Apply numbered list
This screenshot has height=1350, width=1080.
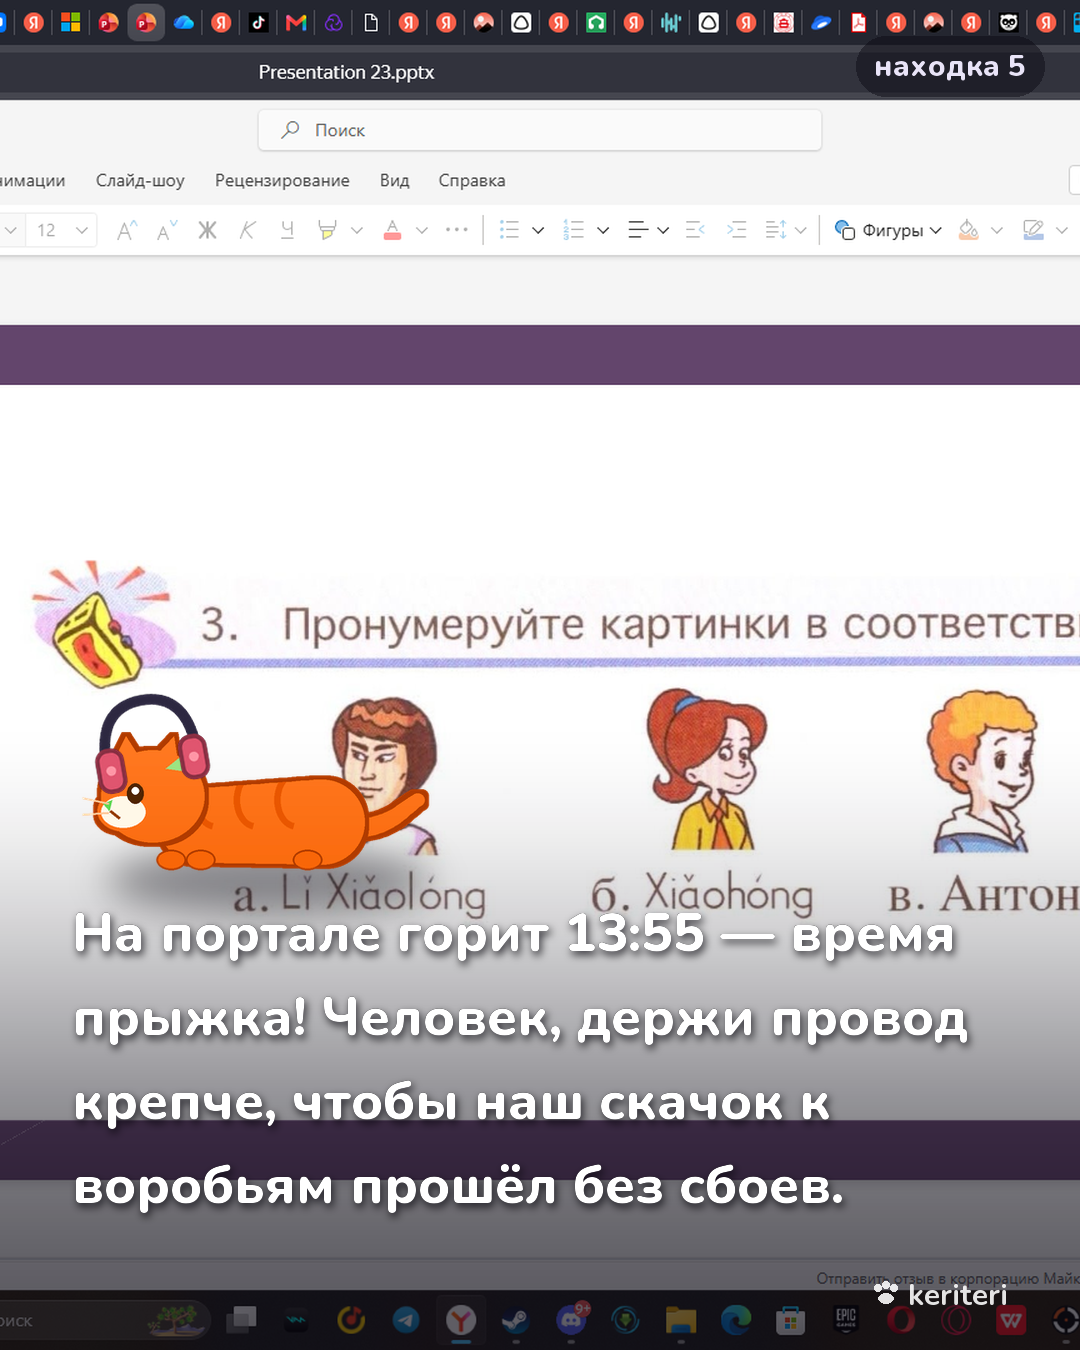coord(573,230)
